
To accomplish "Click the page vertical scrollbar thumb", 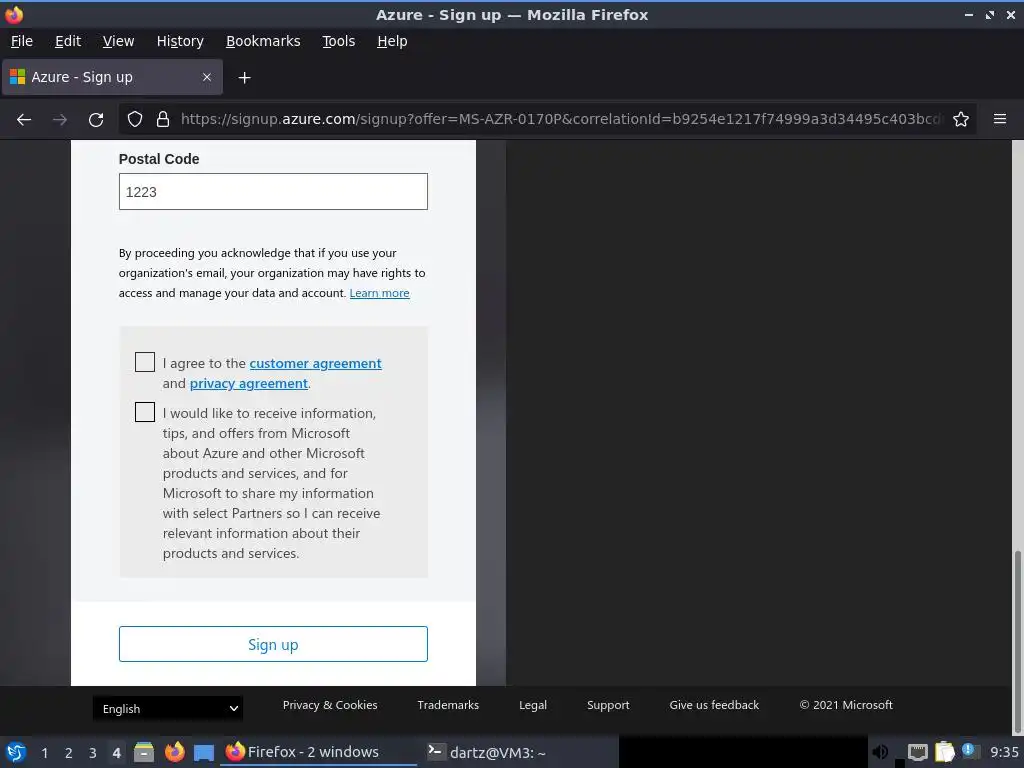I will 1017,642.
